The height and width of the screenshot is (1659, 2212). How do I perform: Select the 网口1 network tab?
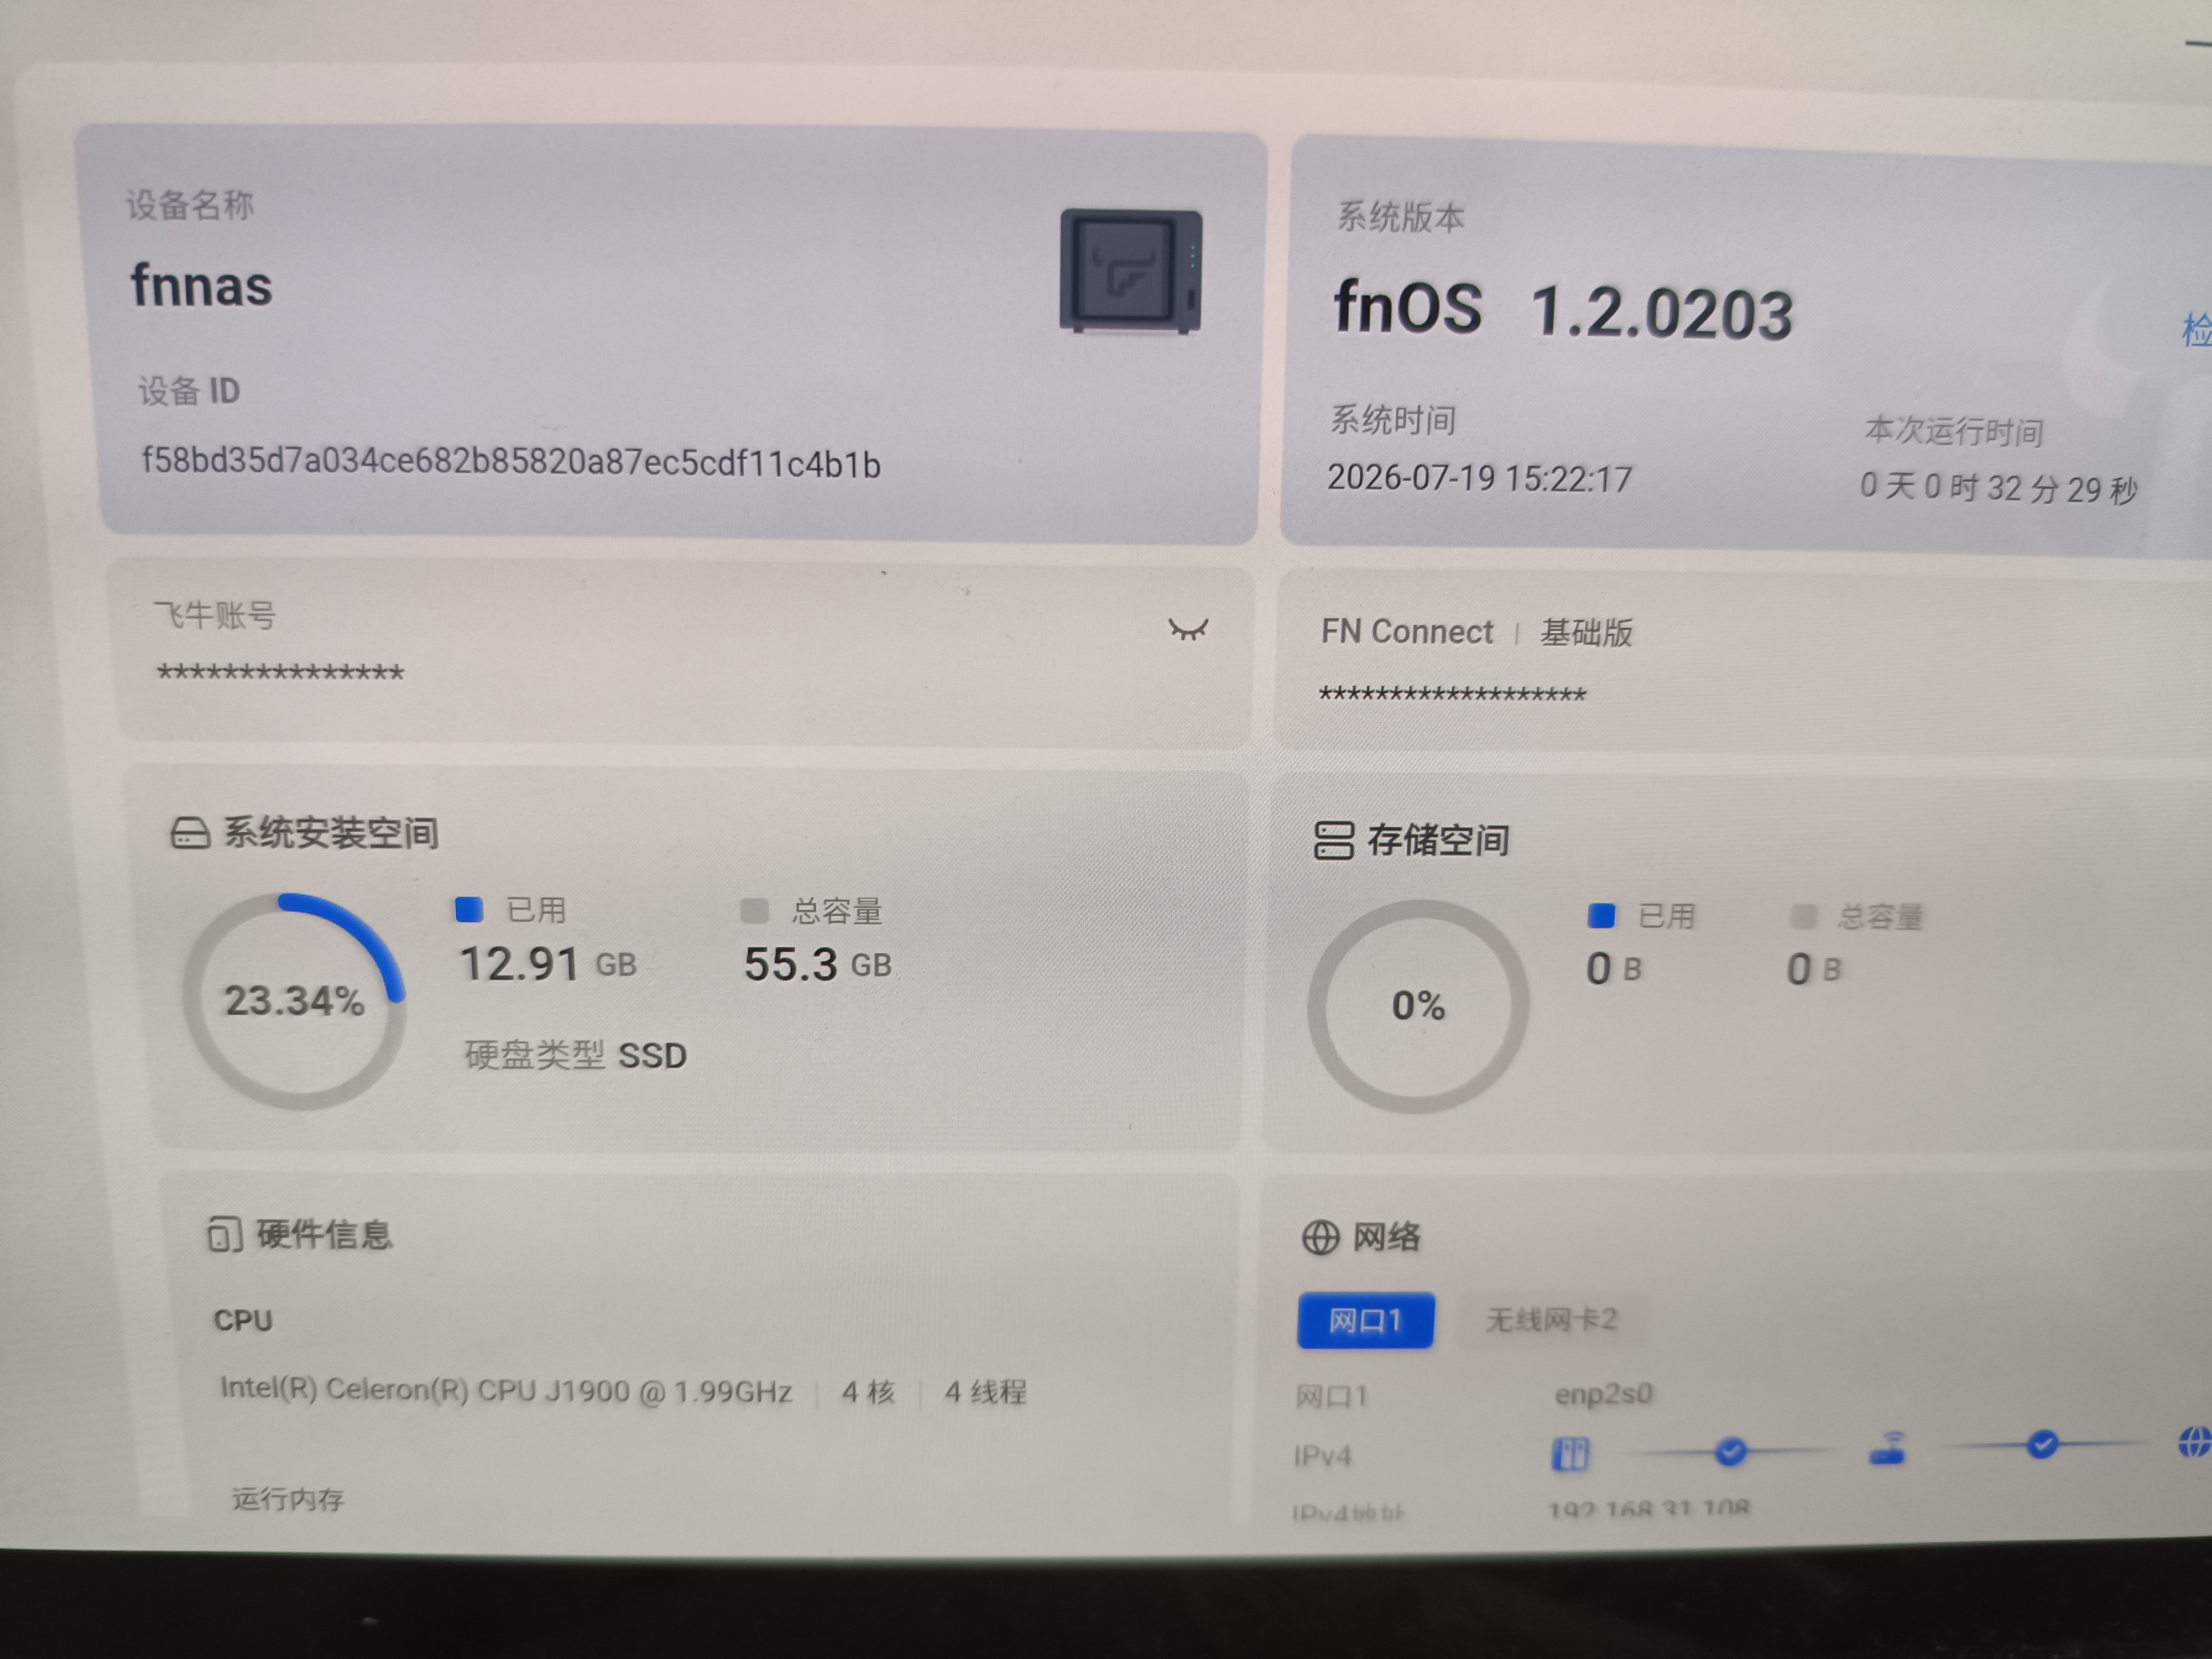(1365, 1320)
